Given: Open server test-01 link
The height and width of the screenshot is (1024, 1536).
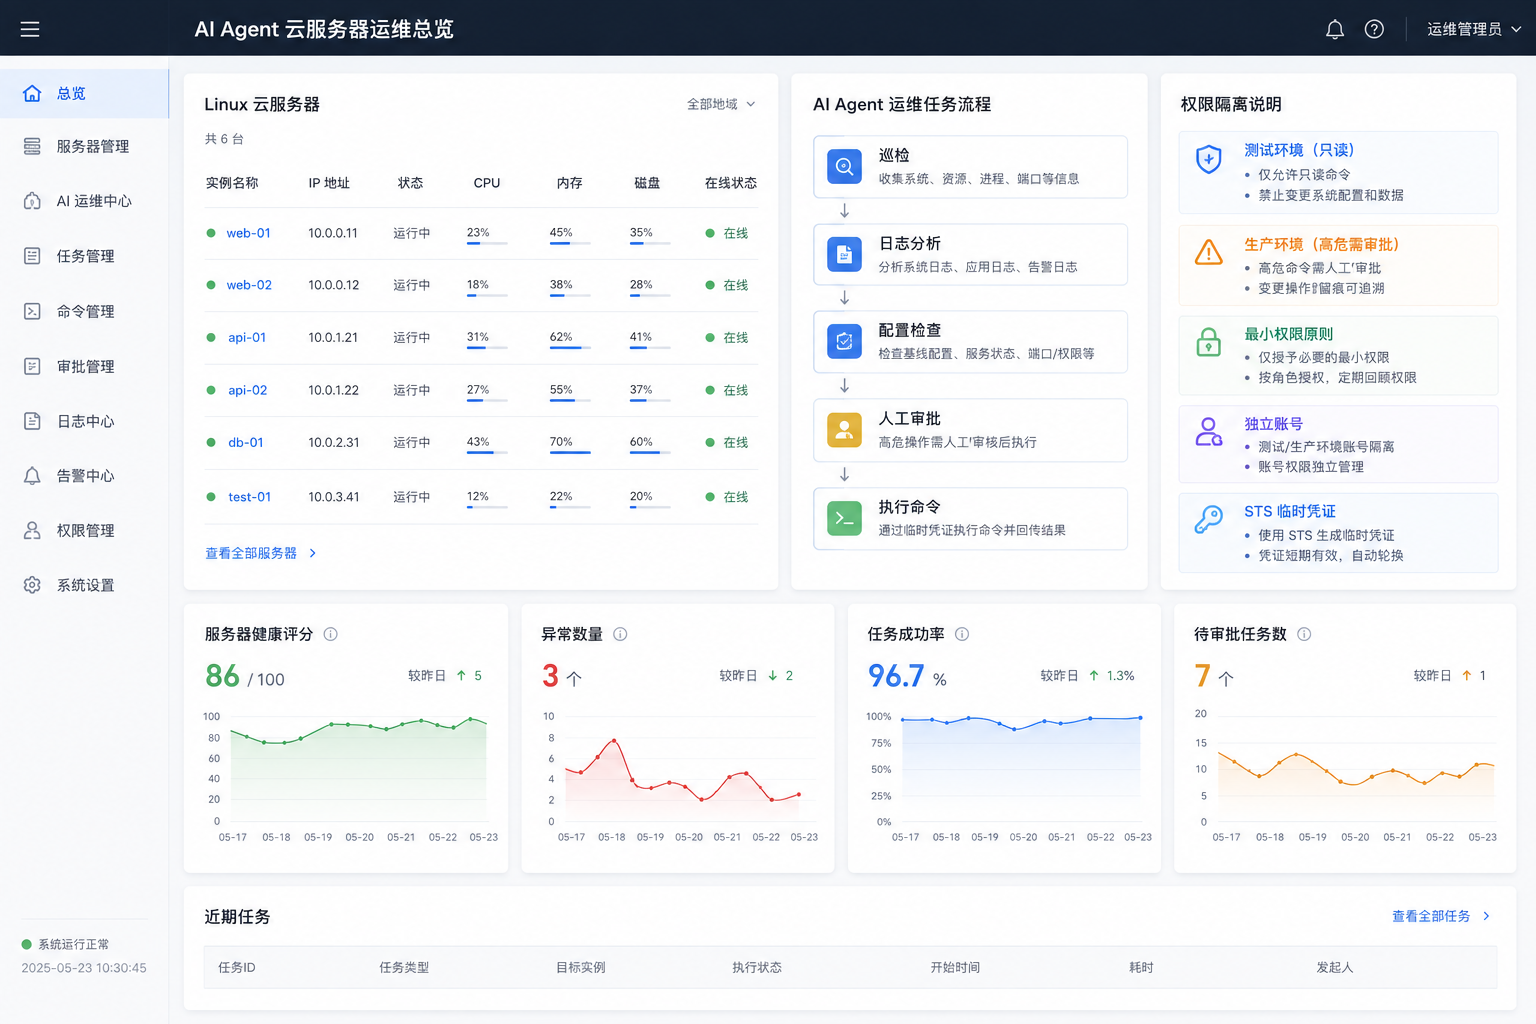Looking at the screenshot, I should 249,497.
